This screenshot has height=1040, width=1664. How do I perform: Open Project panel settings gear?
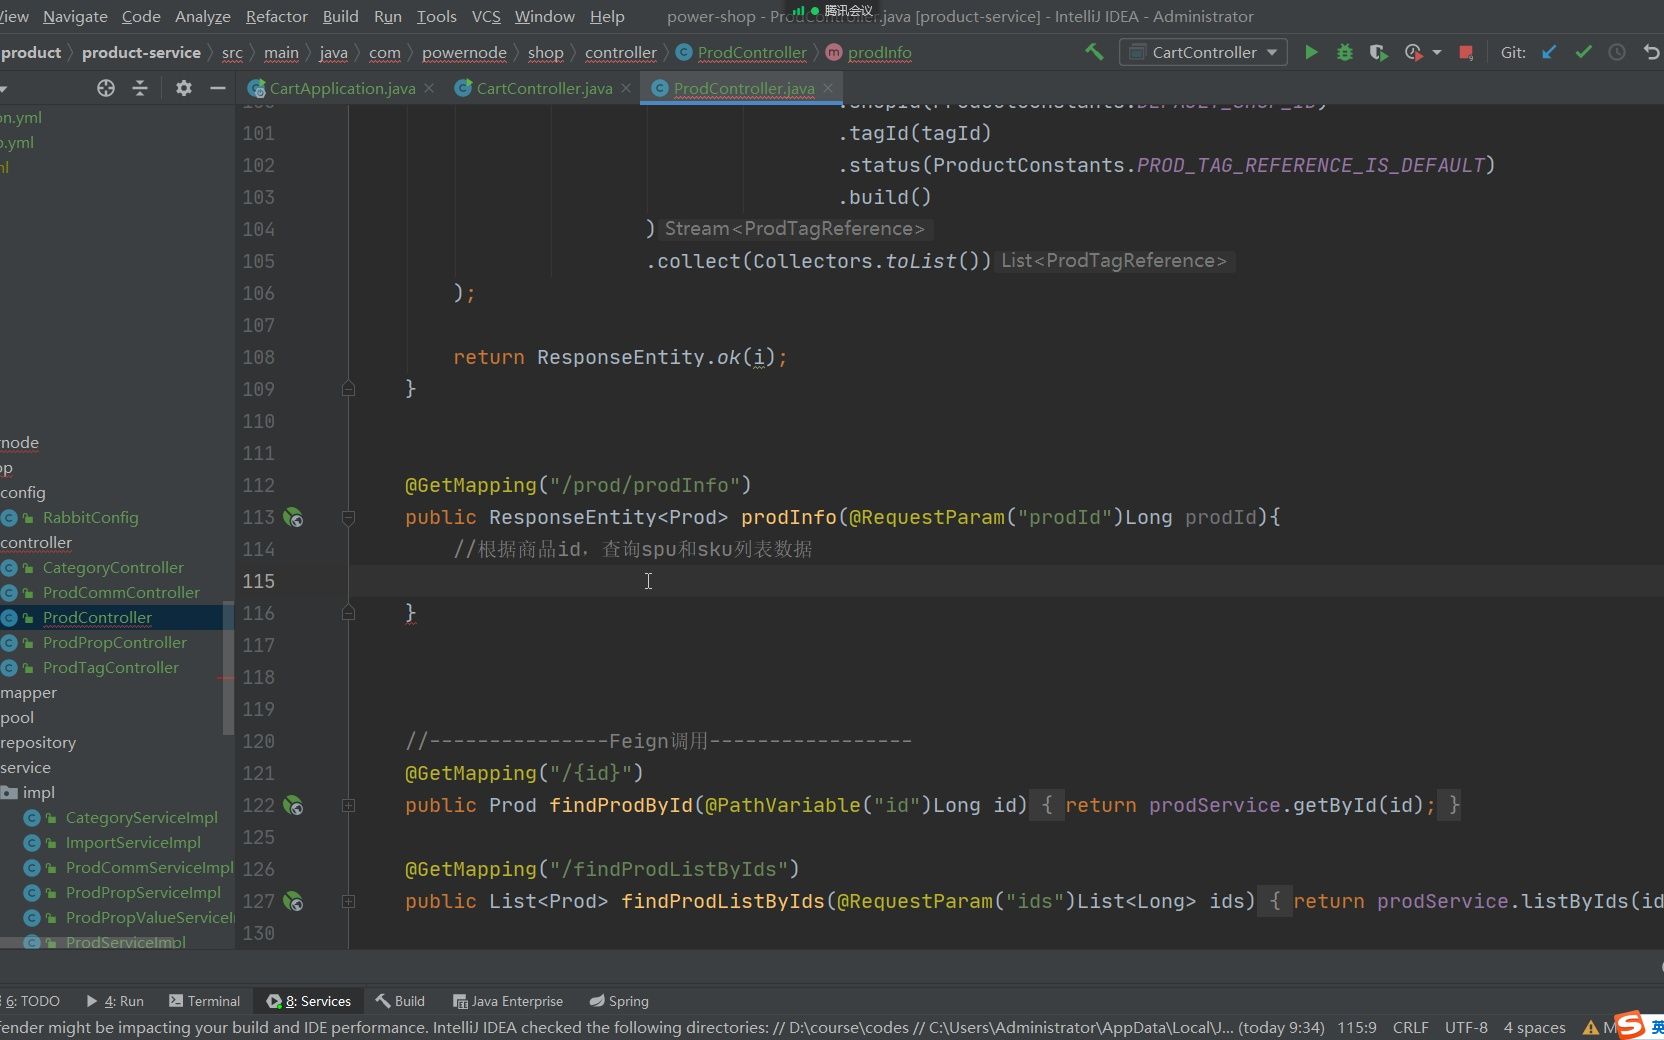184,88
